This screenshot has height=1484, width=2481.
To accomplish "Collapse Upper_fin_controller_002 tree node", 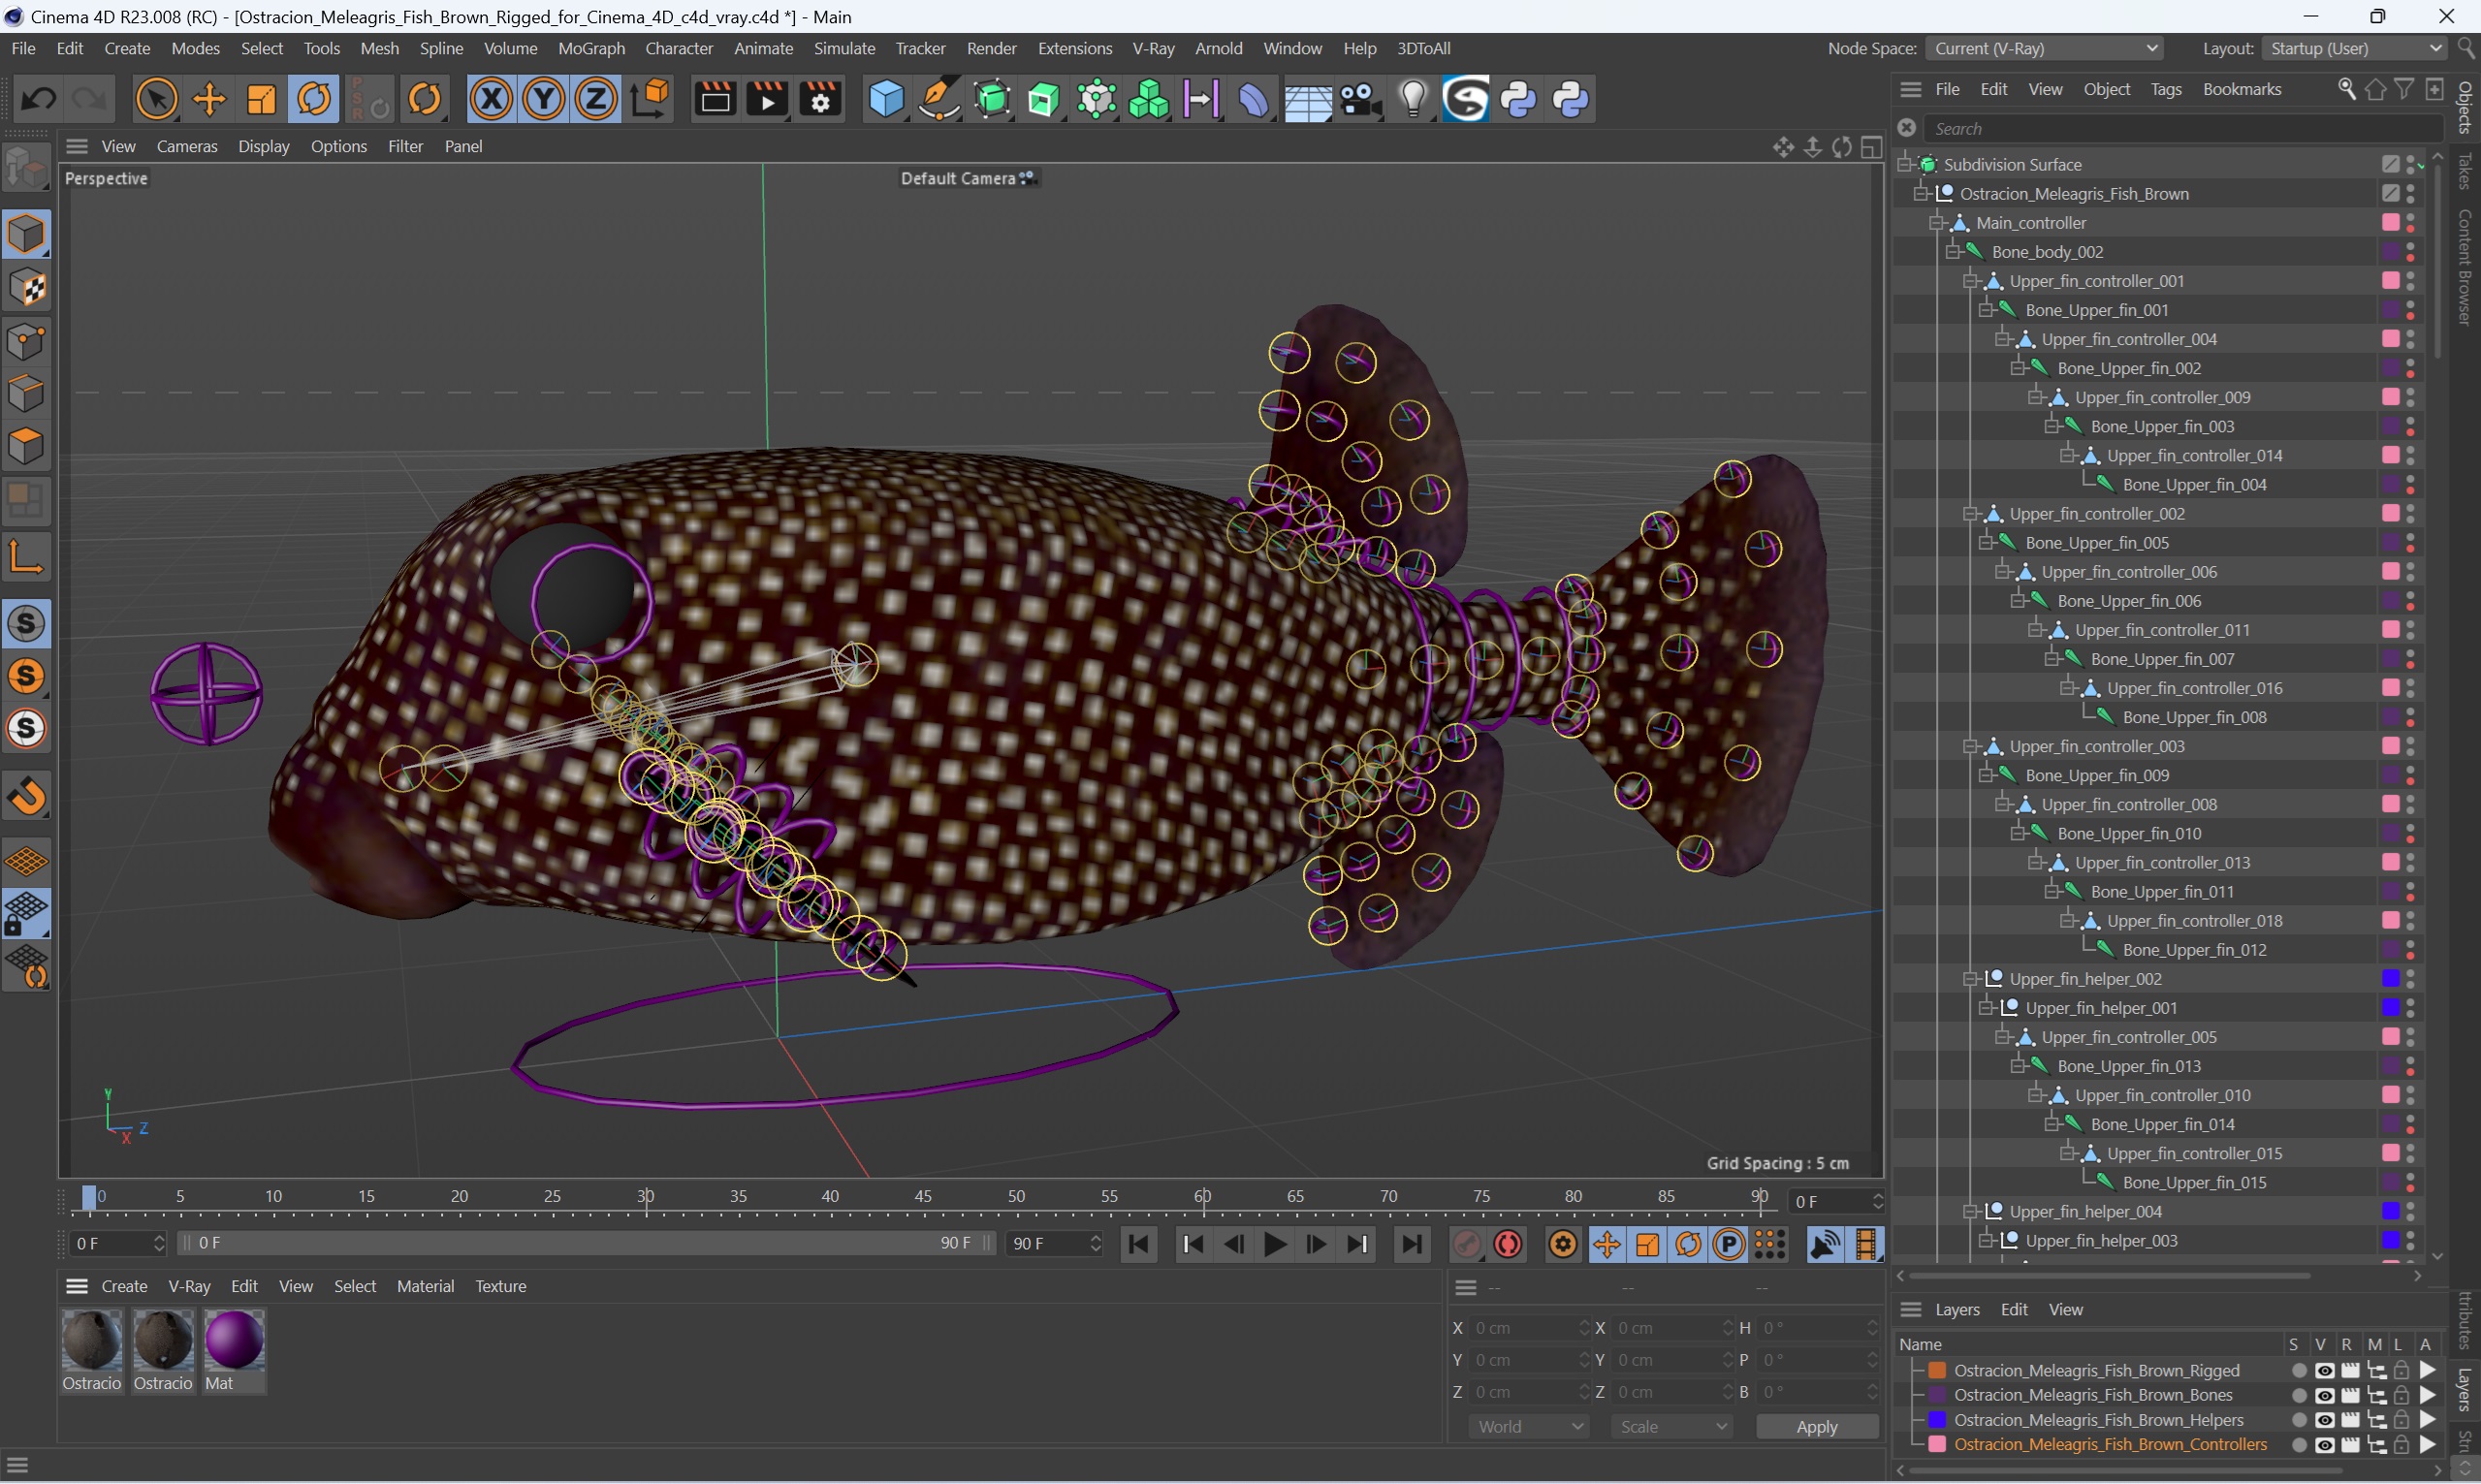I will point(1971,513).
